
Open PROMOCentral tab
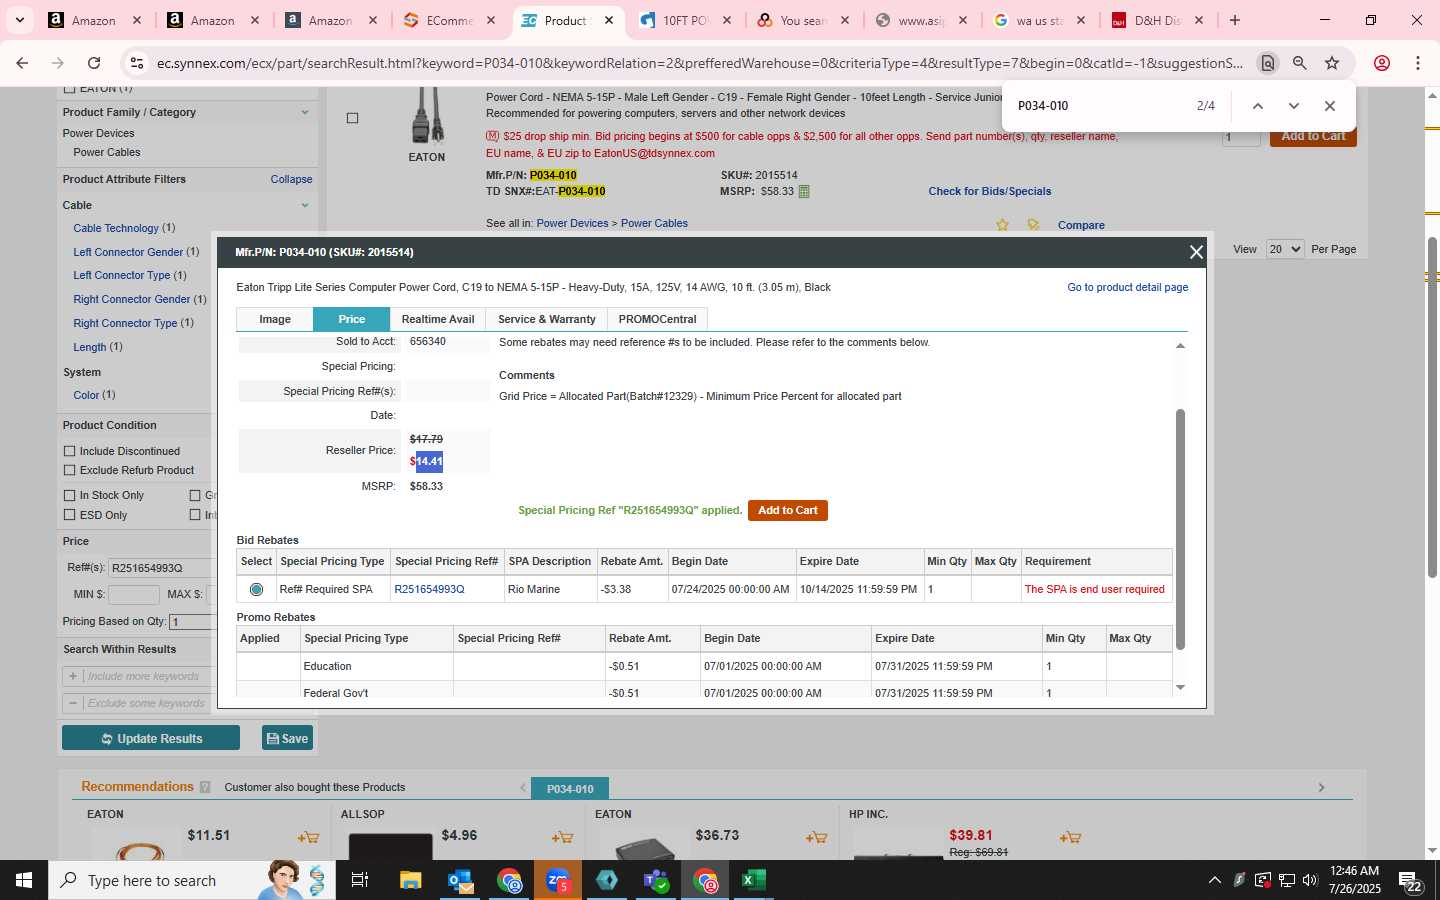click(x=657, y=319)
